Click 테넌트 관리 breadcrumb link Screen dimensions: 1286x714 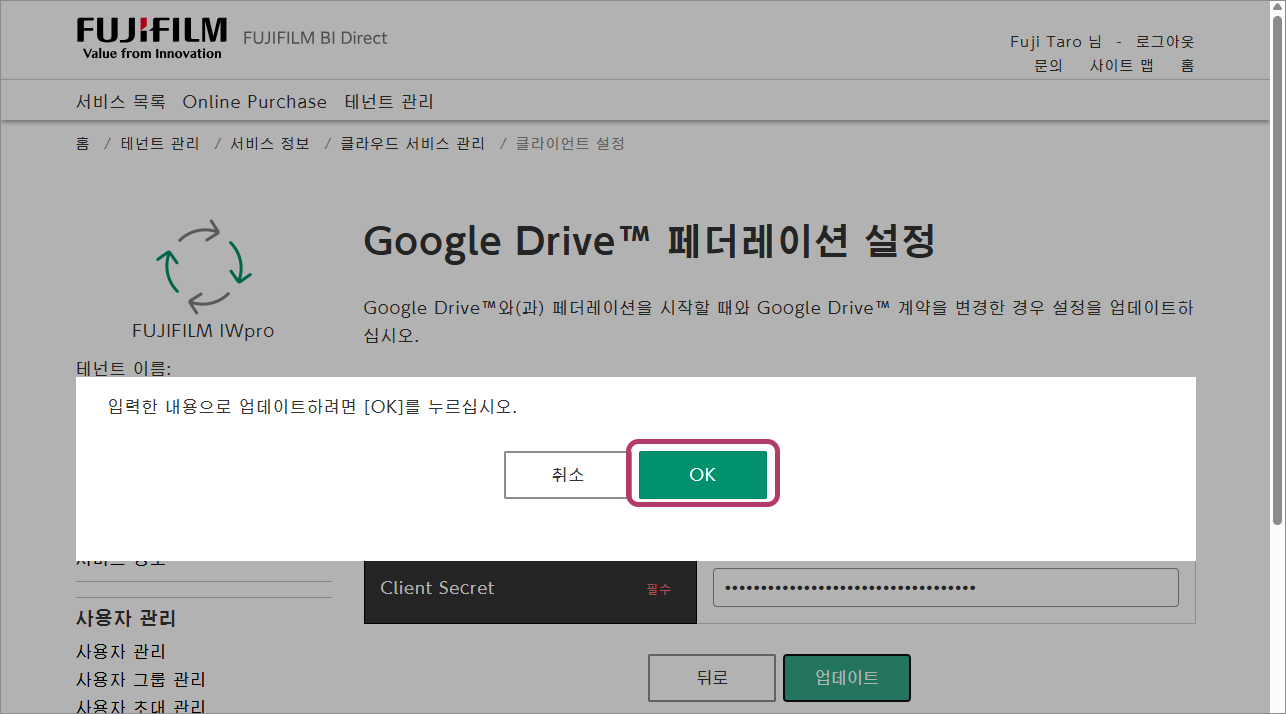click(160, 144)
